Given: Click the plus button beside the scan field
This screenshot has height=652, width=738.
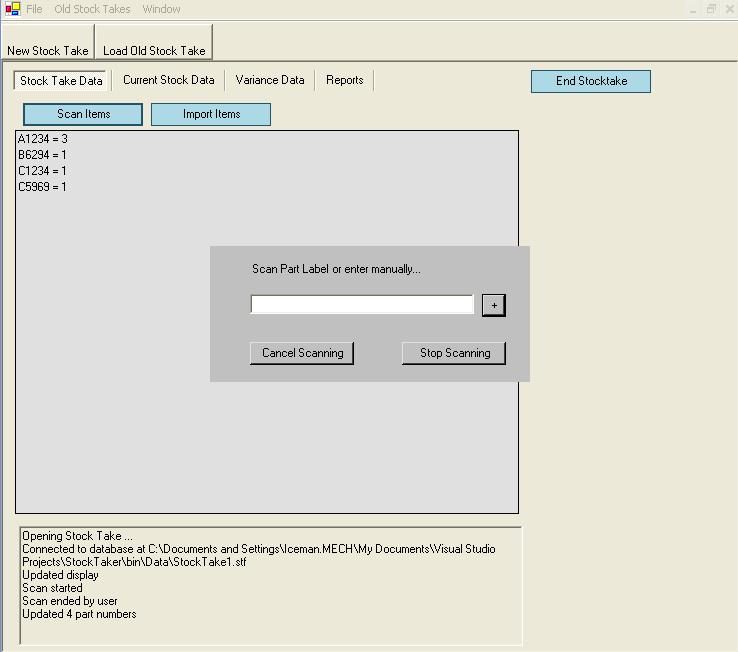Looking at the screenshot, I should (x=493, y=305).
